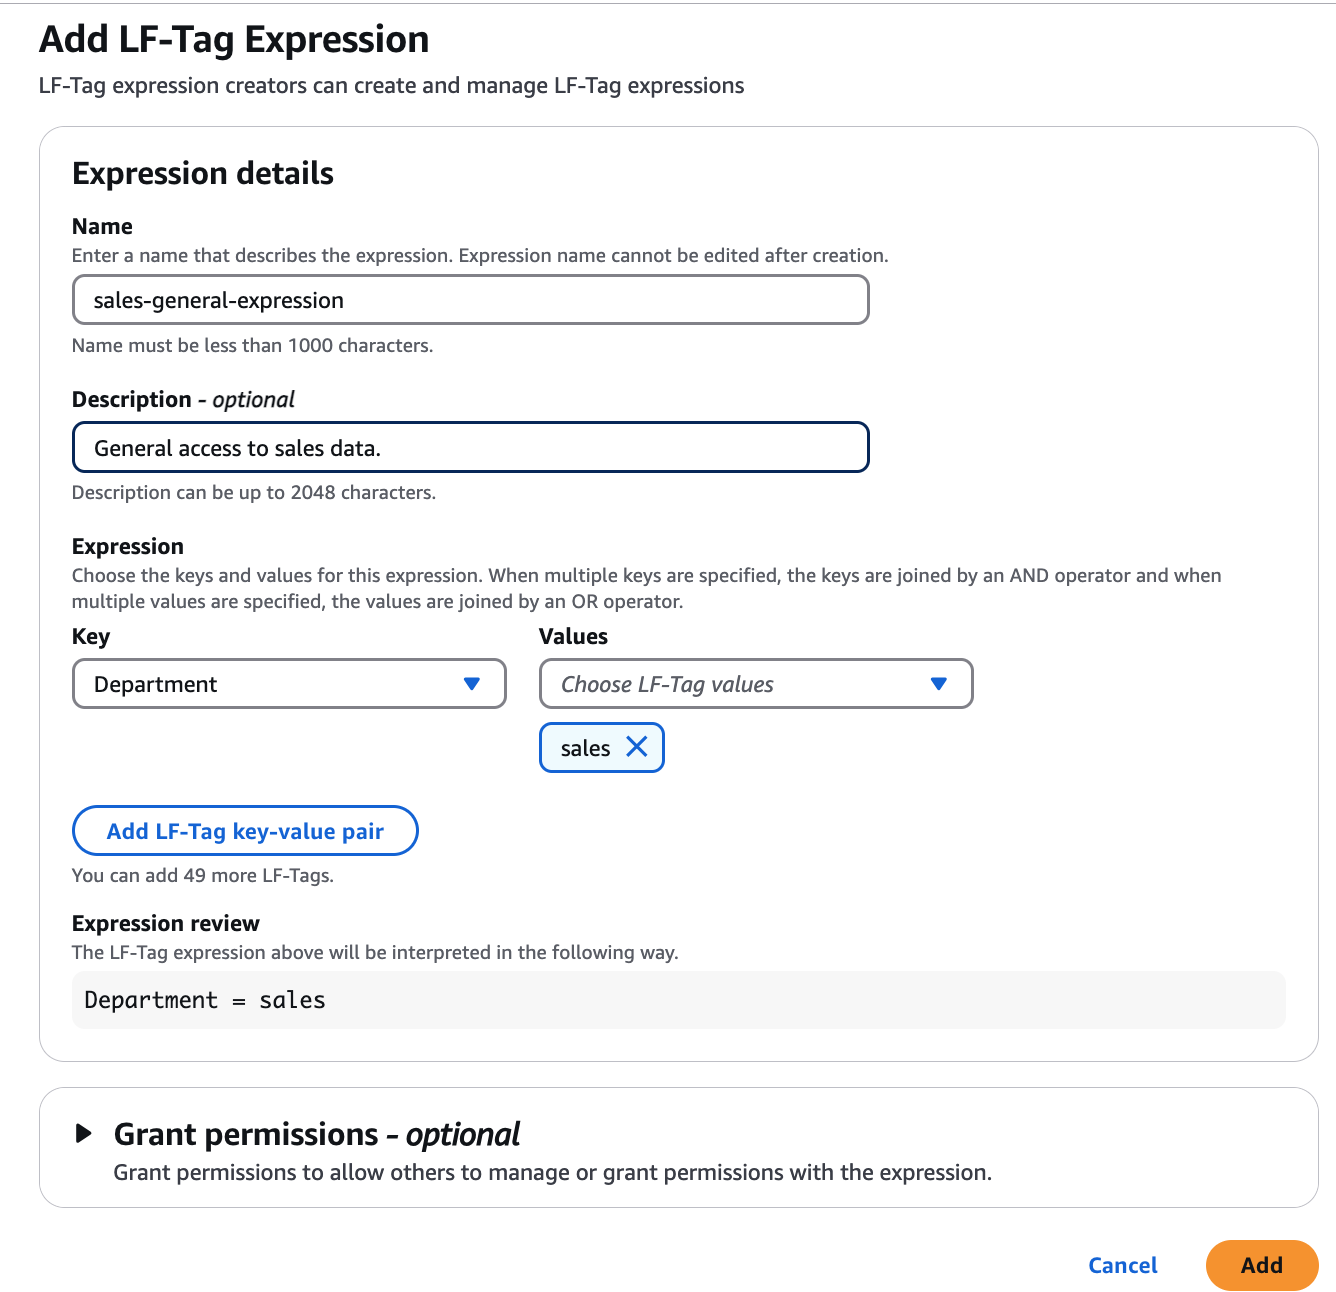Viewport: 1336px width, 1292px height.
Task: Click inside the Name input field
Action: click(470, 299)
